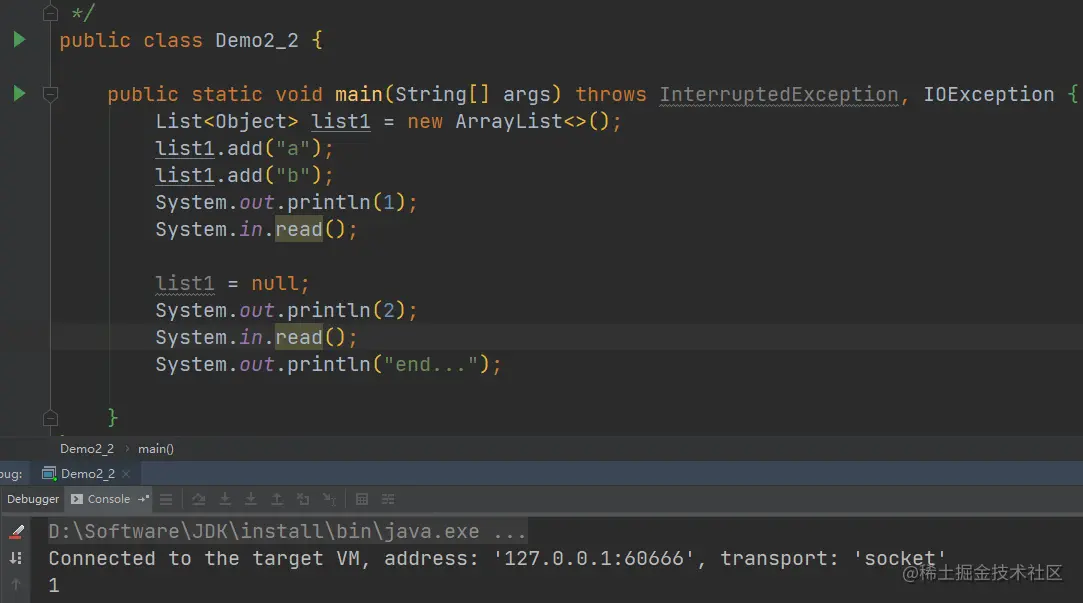Click the Run to Cursor icon

point(329,499)
